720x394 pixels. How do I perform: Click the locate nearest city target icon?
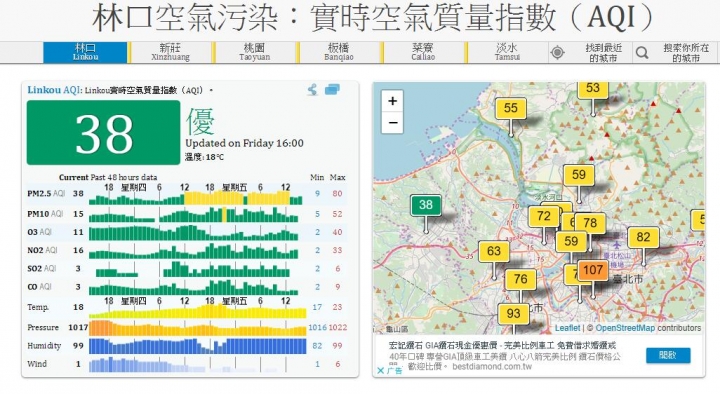(557, 53)
